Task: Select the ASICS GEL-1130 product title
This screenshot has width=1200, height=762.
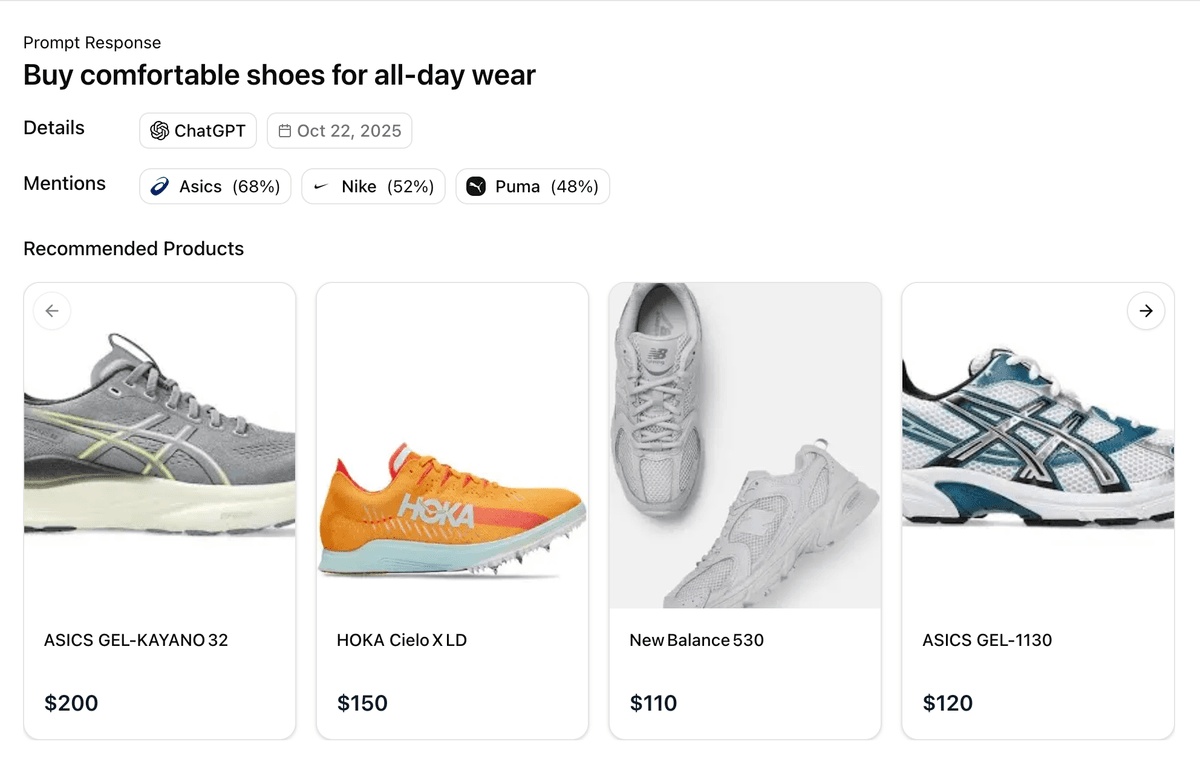Action: point(987,640)
